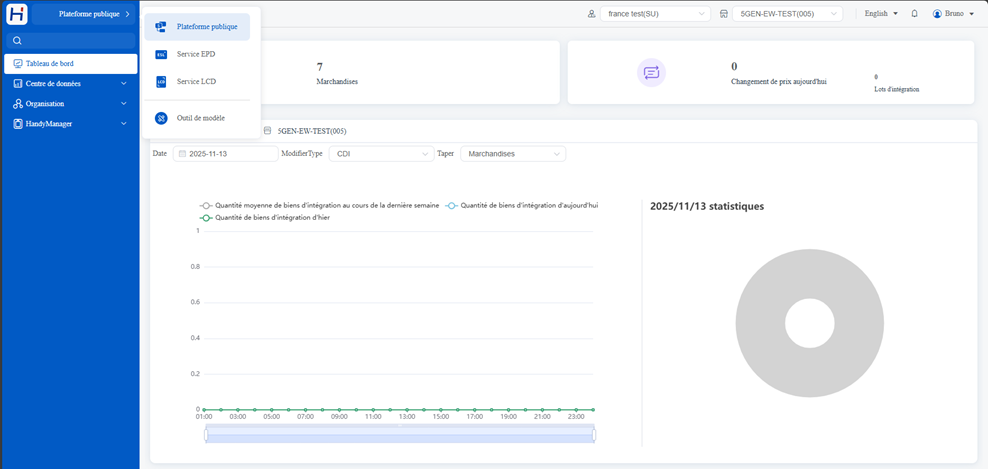Open Tableau de bord in sidebar

coord(71,64)
